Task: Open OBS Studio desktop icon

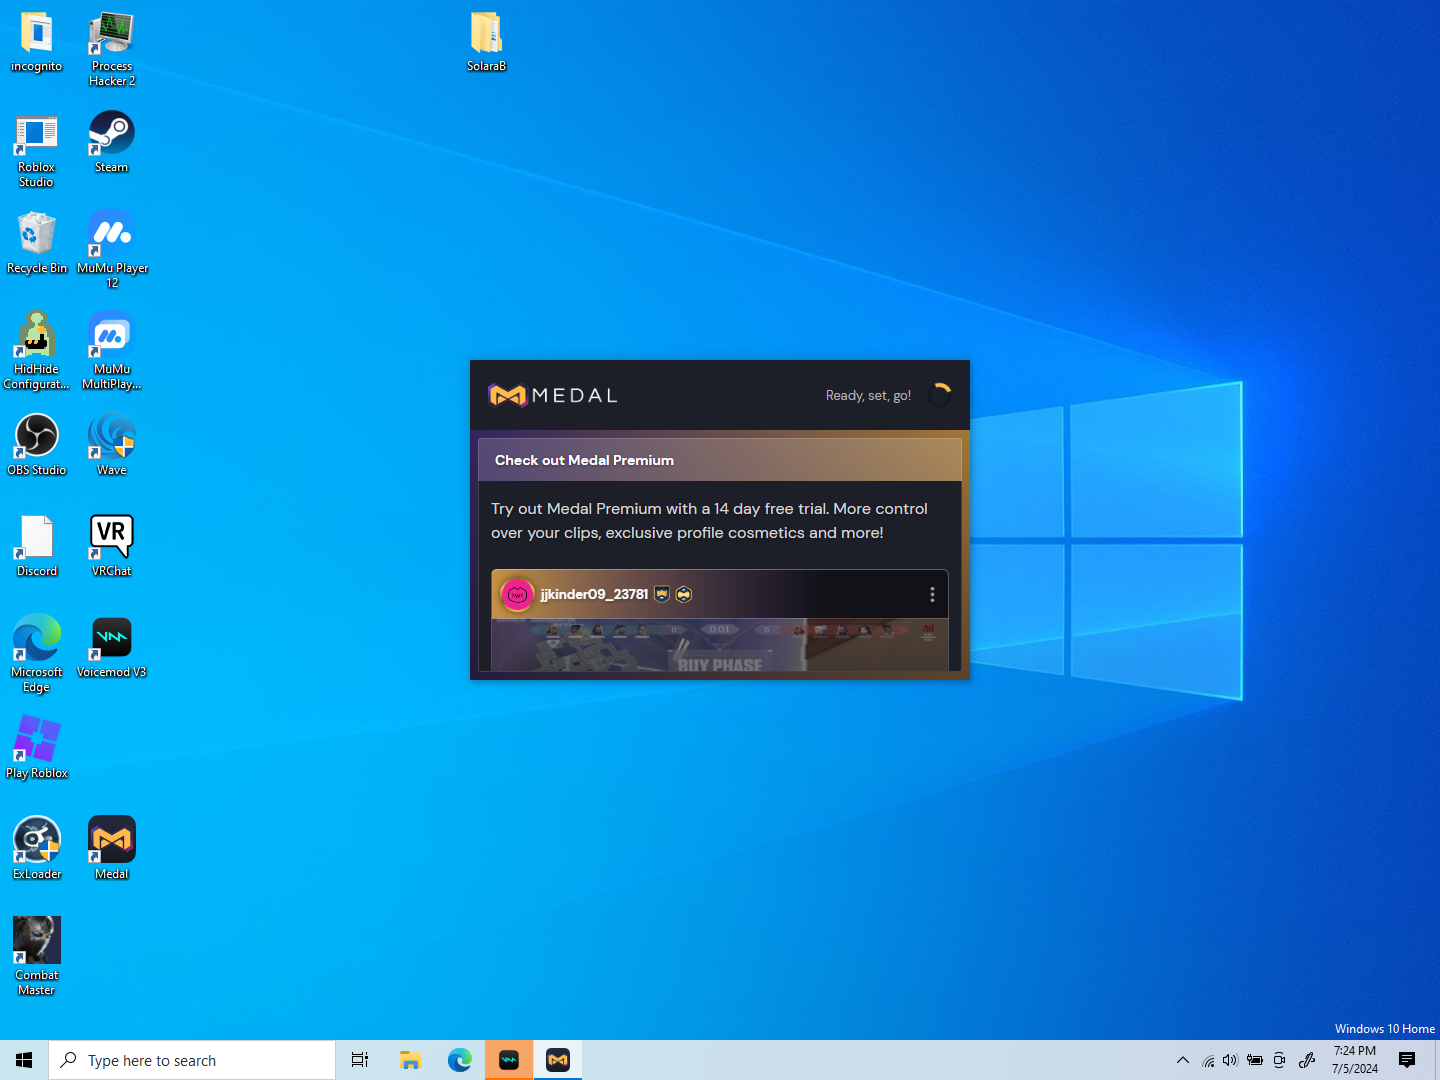Action: click(x=37, y=445)
